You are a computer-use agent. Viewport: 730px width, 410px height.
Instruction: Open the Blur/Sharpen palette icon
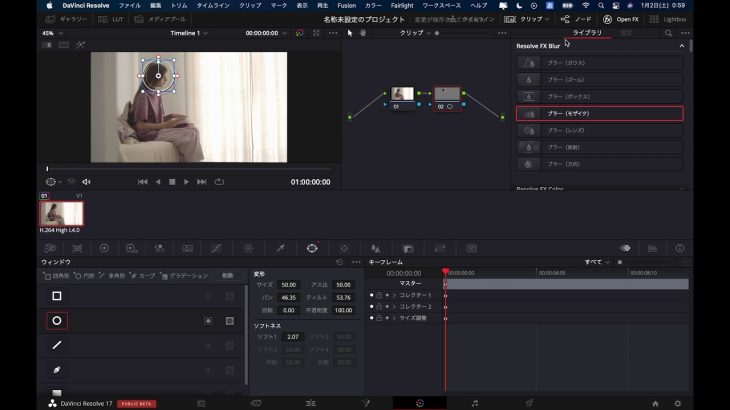pos(376,249)
